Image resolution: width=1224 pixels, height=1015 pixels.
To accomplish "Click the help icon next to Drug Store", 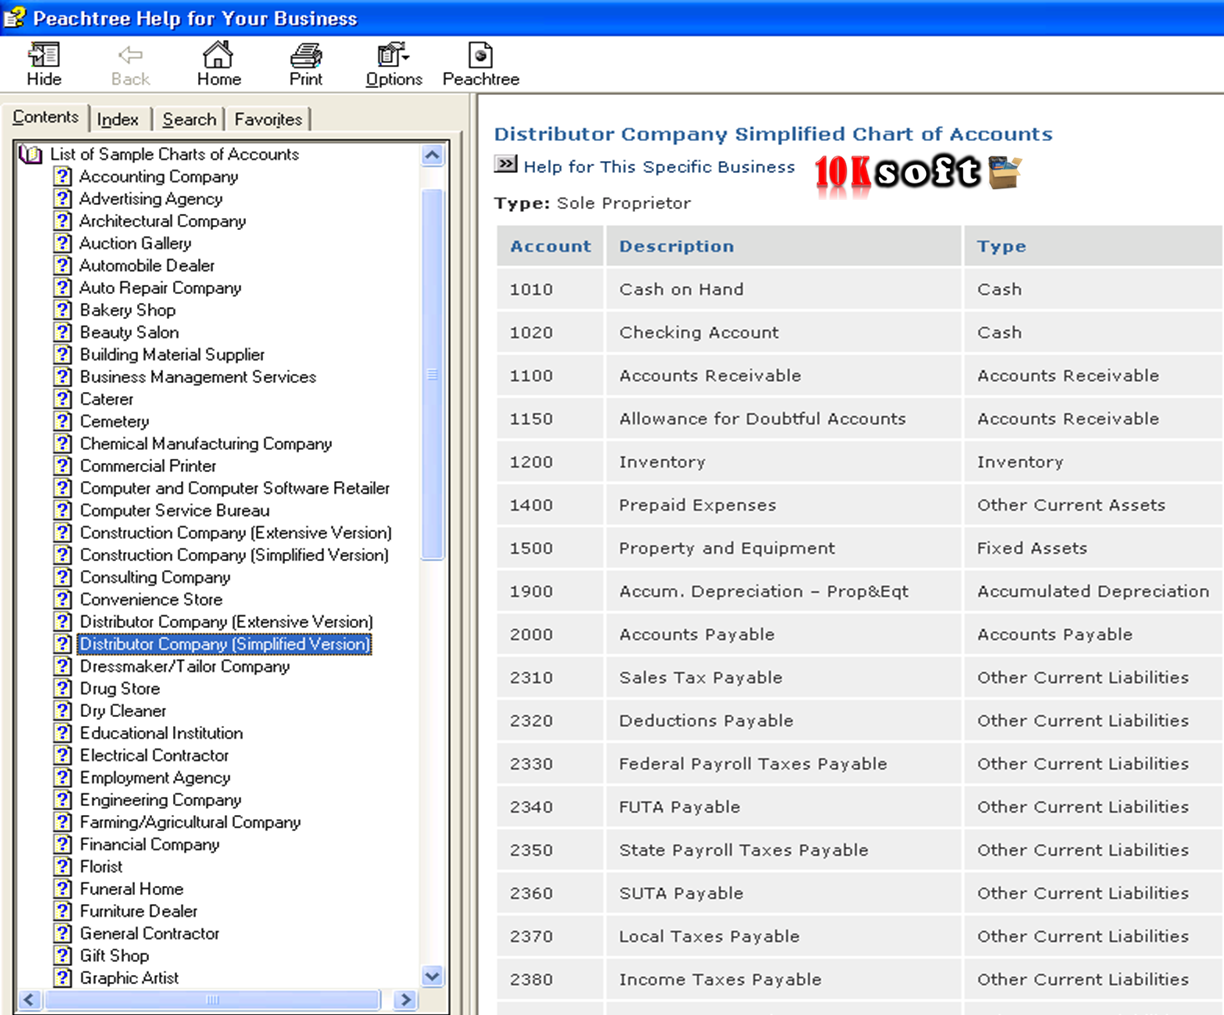I will pos(63,688).
